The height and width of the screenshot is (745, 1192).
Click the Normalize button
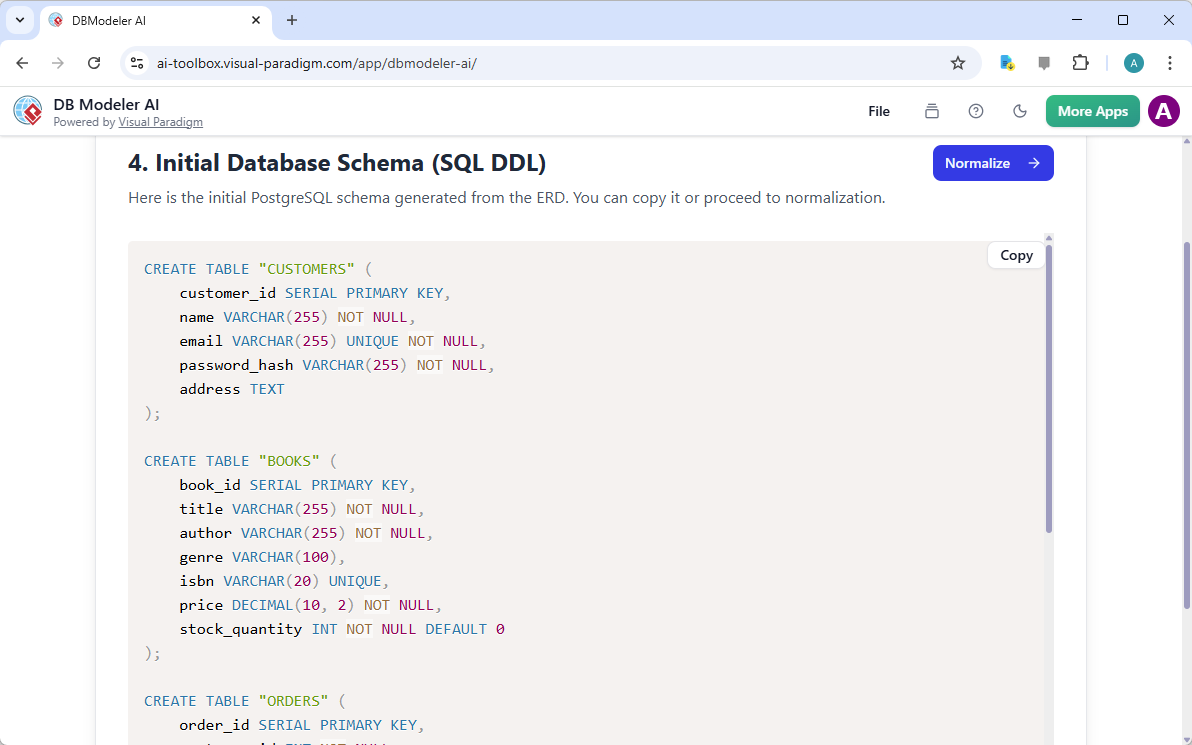993,162
